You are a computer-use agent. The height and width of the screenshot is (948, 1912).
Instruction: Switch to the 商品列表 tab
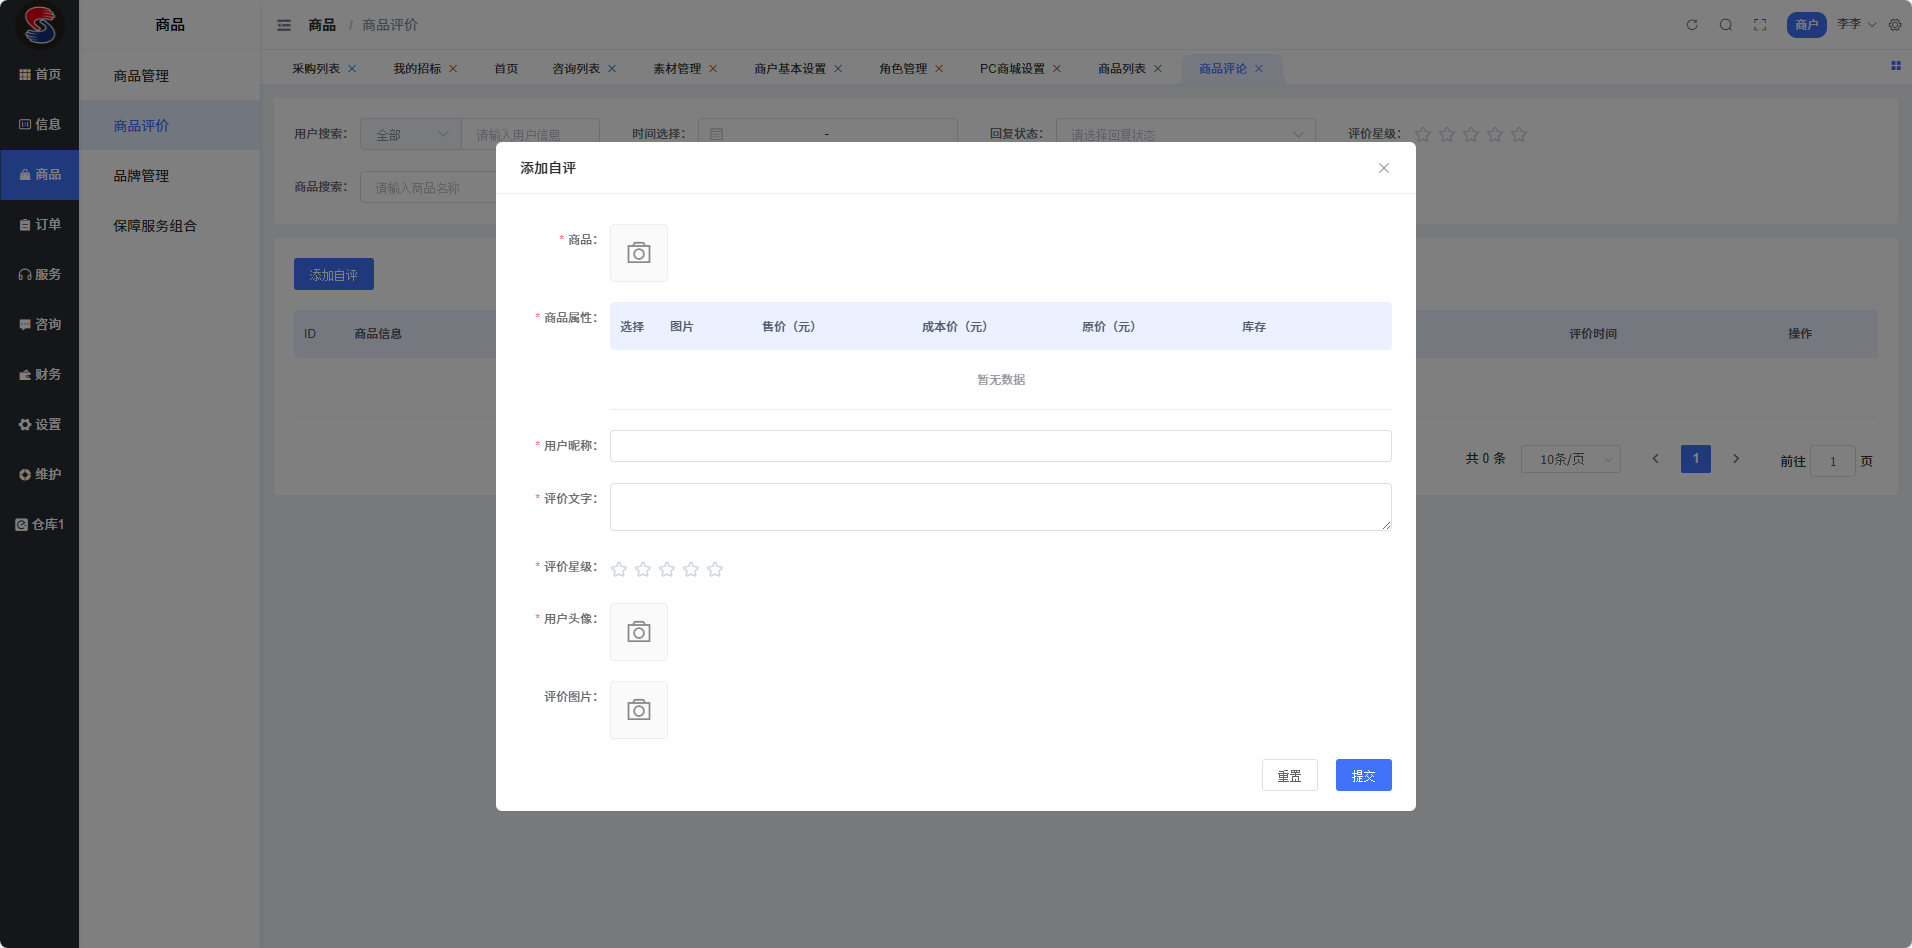pos(1121,69)
